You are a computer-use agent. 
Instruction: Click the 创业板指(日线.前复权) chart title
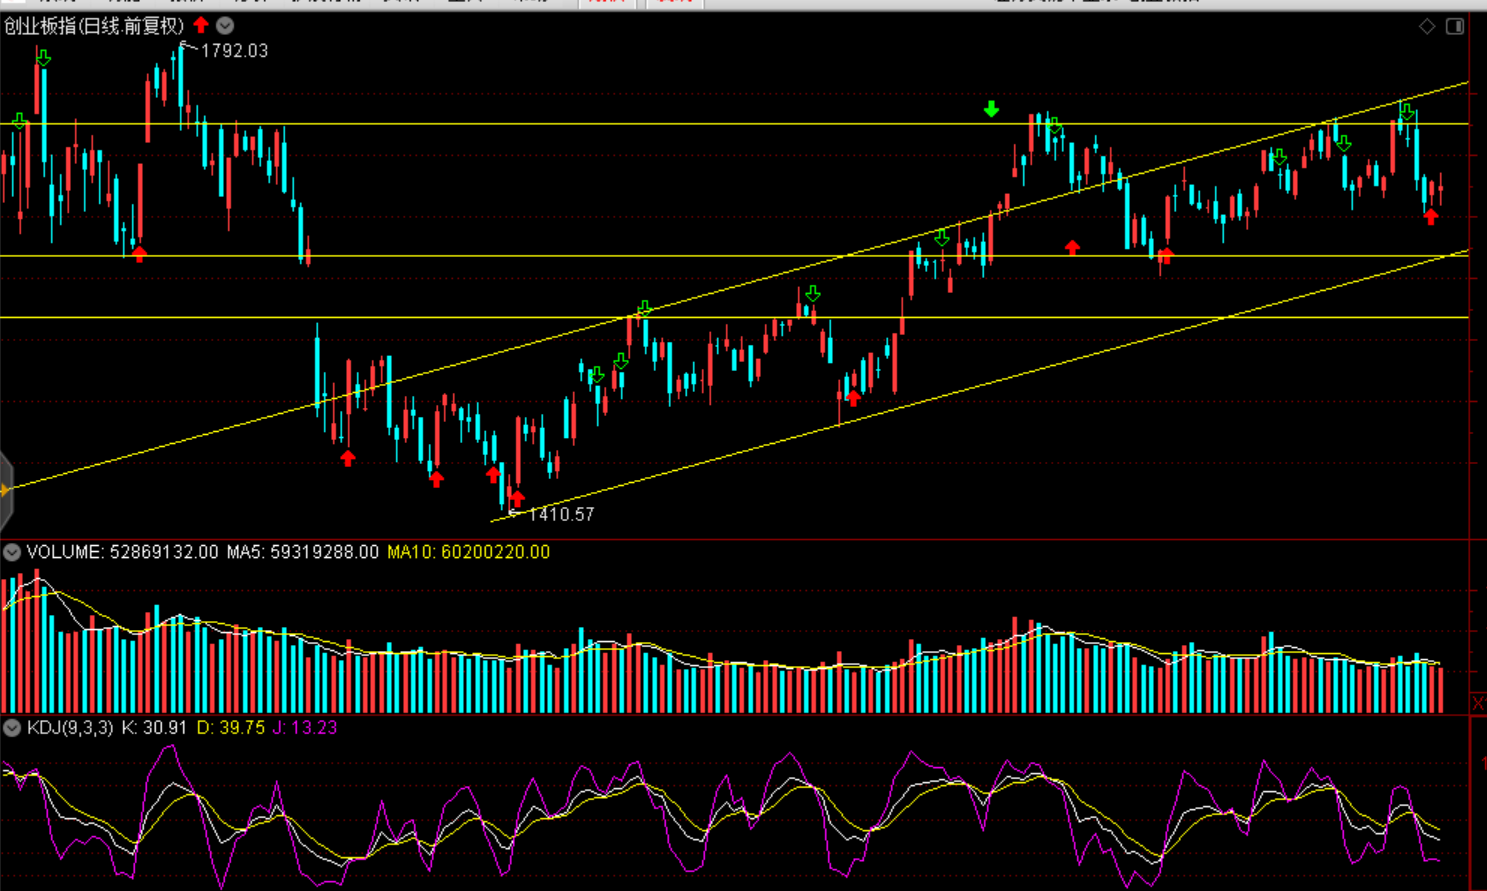pyautogui.click(x=94, y=26)
